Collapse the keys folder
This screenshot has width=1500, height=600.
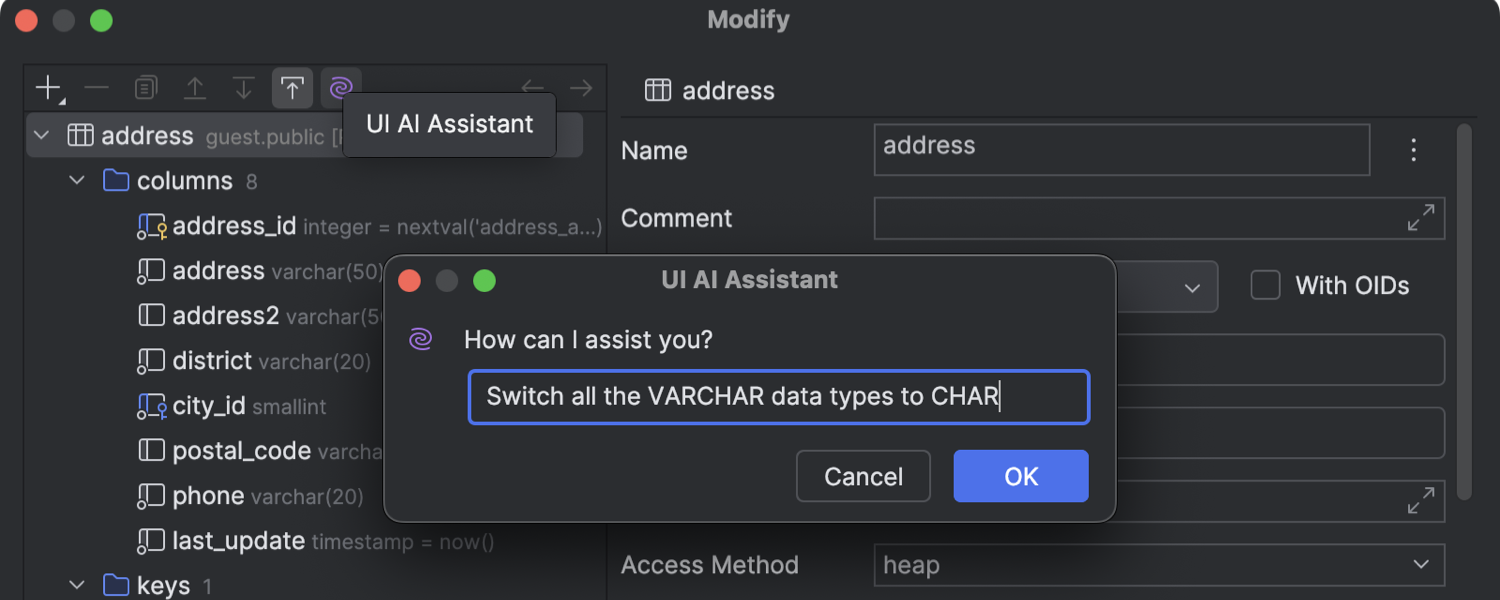click(x=77, y=585)
